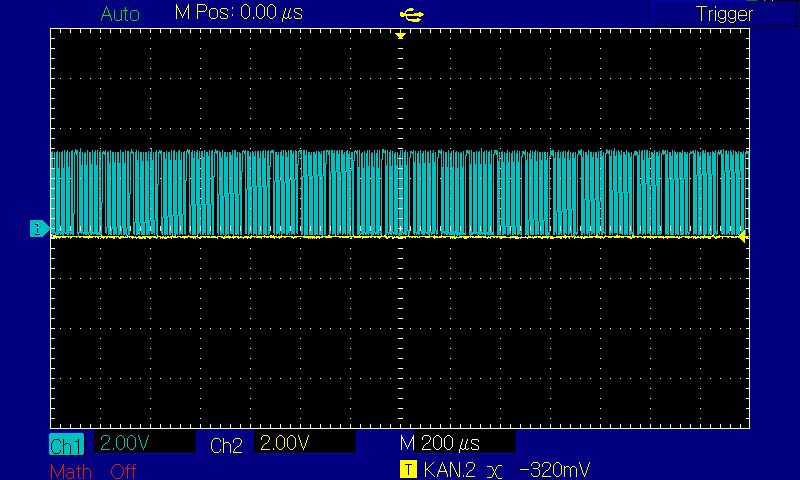800x480 pixels.
Task: Click the M Pos: 0.00 µs readout
Action: coord(238,12)
